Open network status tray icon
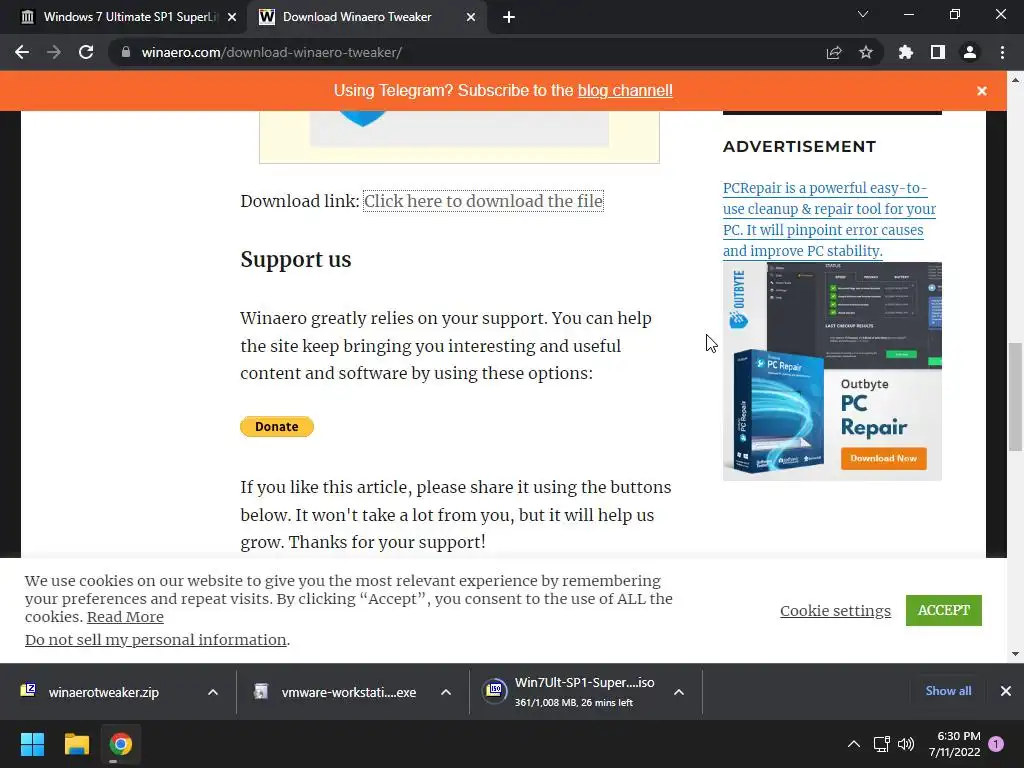This screenshot has width=1024, height=768. [x=882, y=744]
